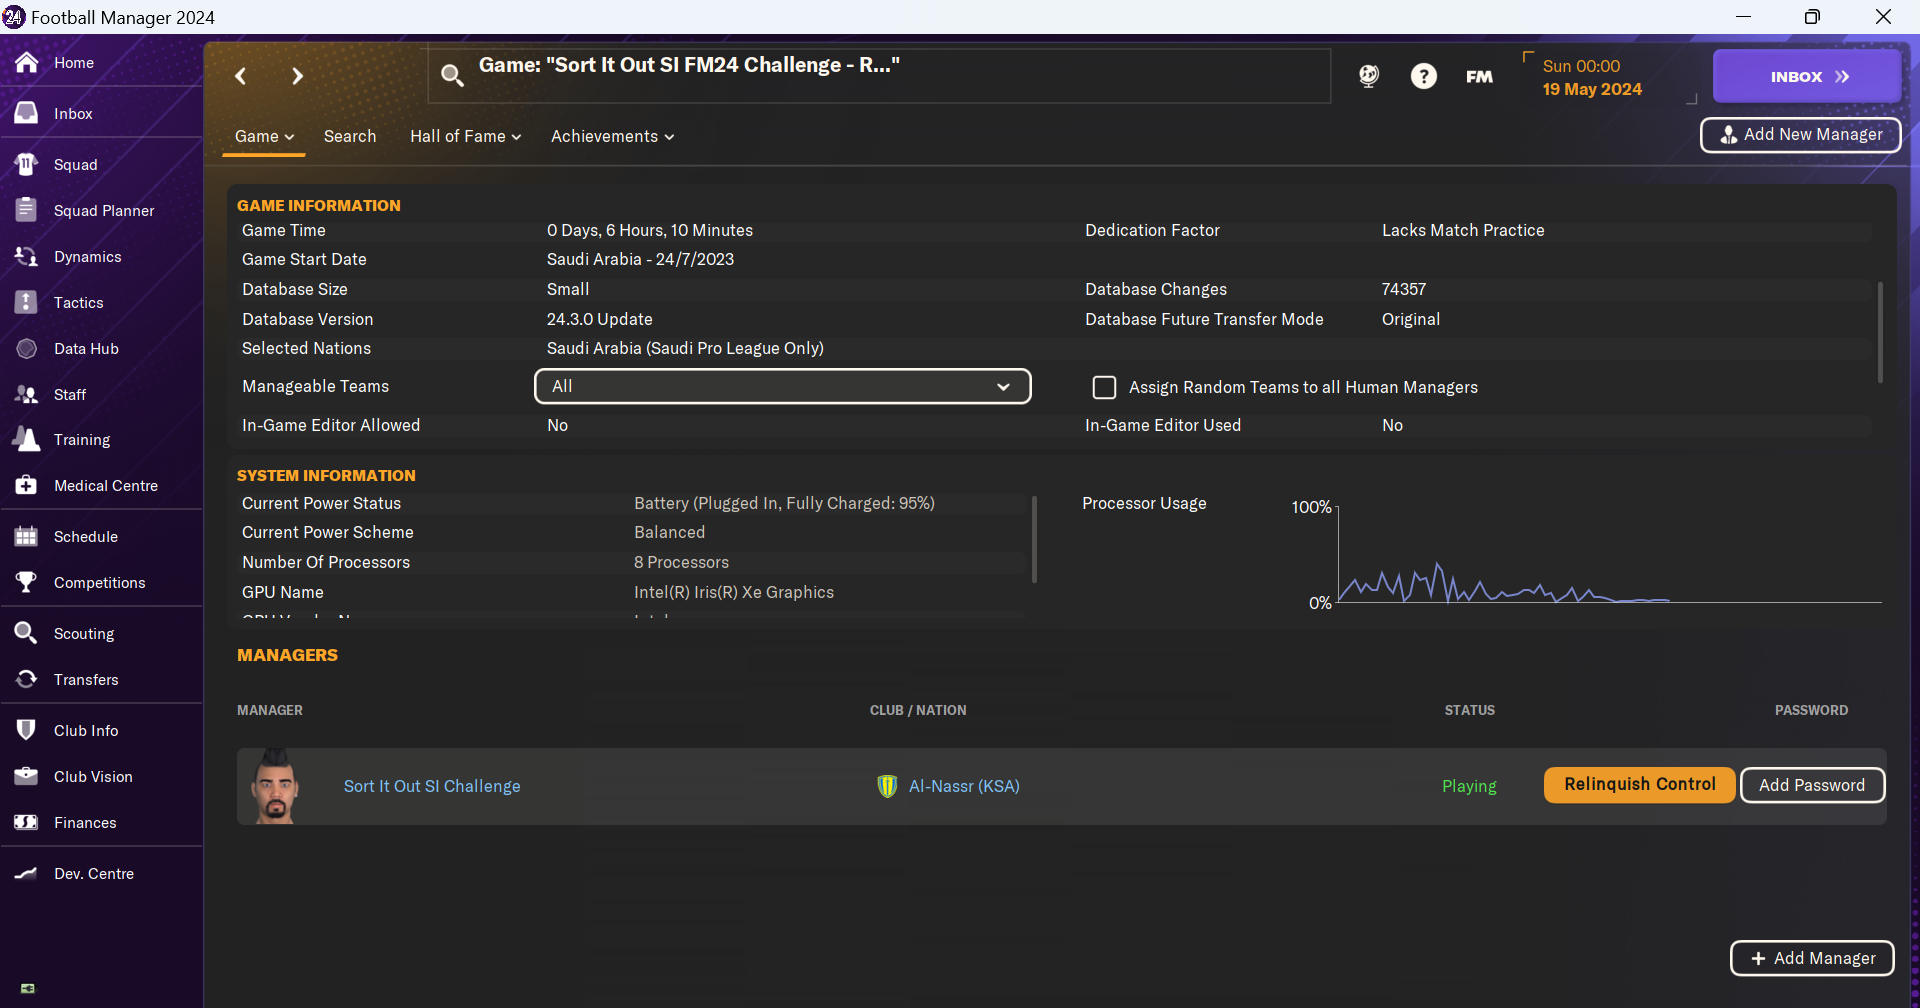Image resolution: width=1920 pixels, height=1008 pixels.
Task: Click Intel(R) Iris(R) Xe Graphics text
Action: click(x=734, y=592)
